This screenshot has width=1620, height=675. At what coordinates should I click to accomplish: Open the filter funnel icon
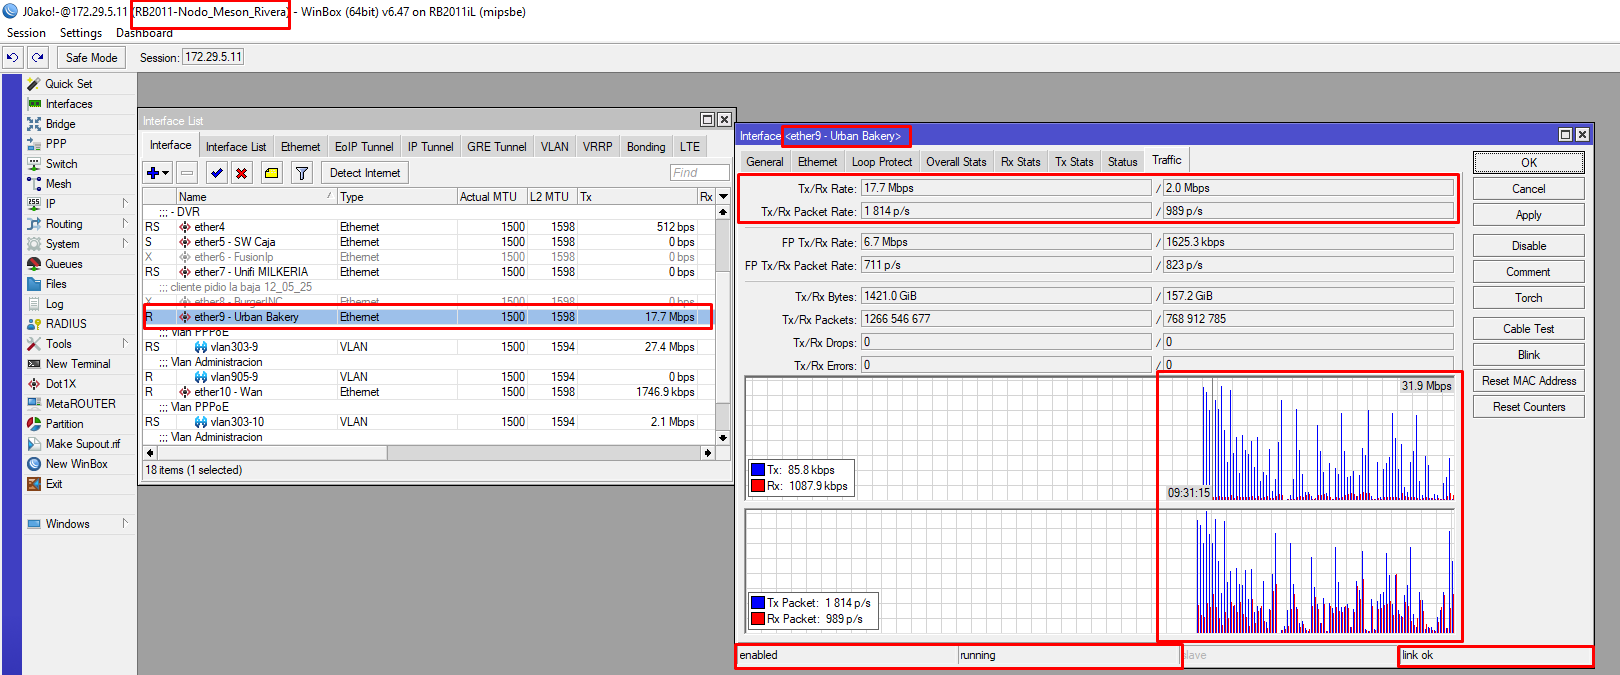tap(301, 173)
